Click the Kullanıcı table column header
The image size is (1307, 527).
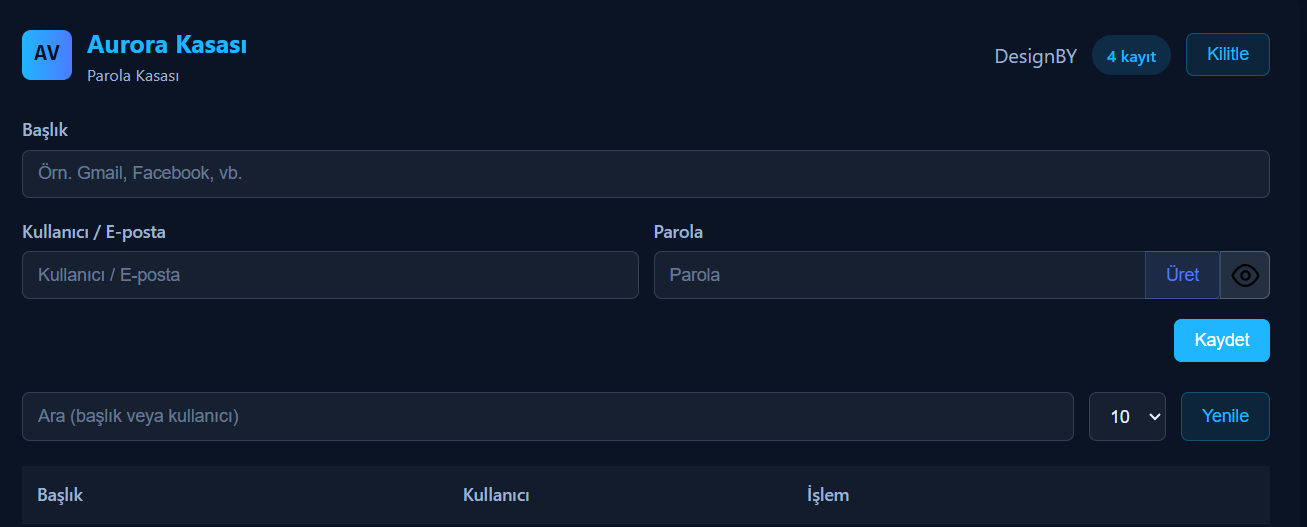point(496,495)
